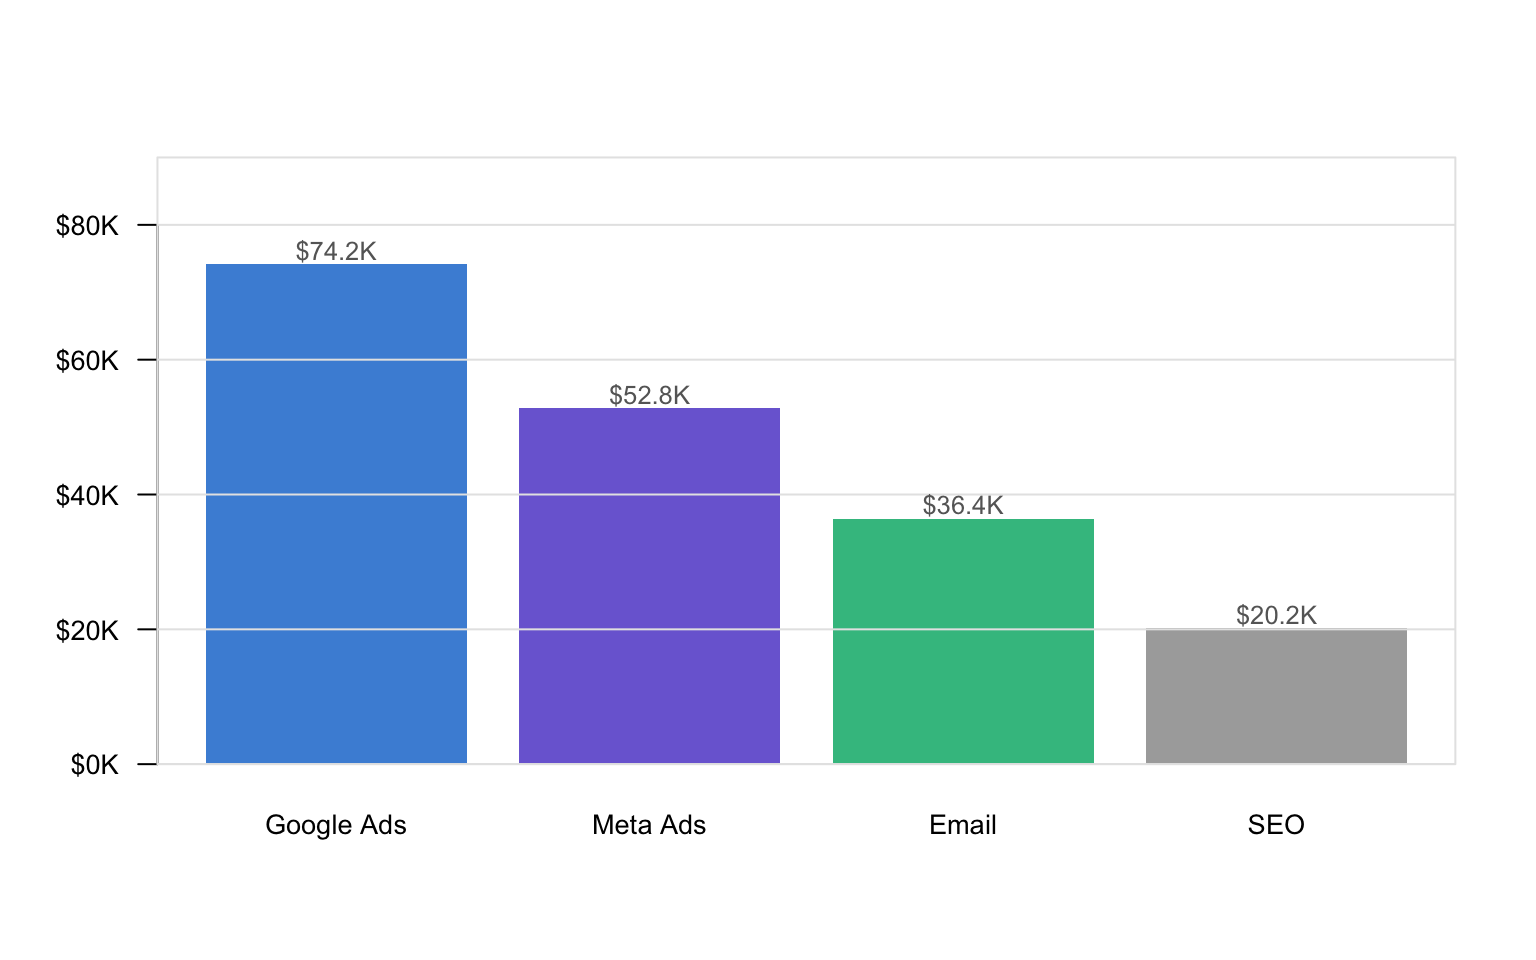The height and width of the screenshot is (960, 1536).
Task: Click the $80K y-axis tick label
Action: [87, 226]
